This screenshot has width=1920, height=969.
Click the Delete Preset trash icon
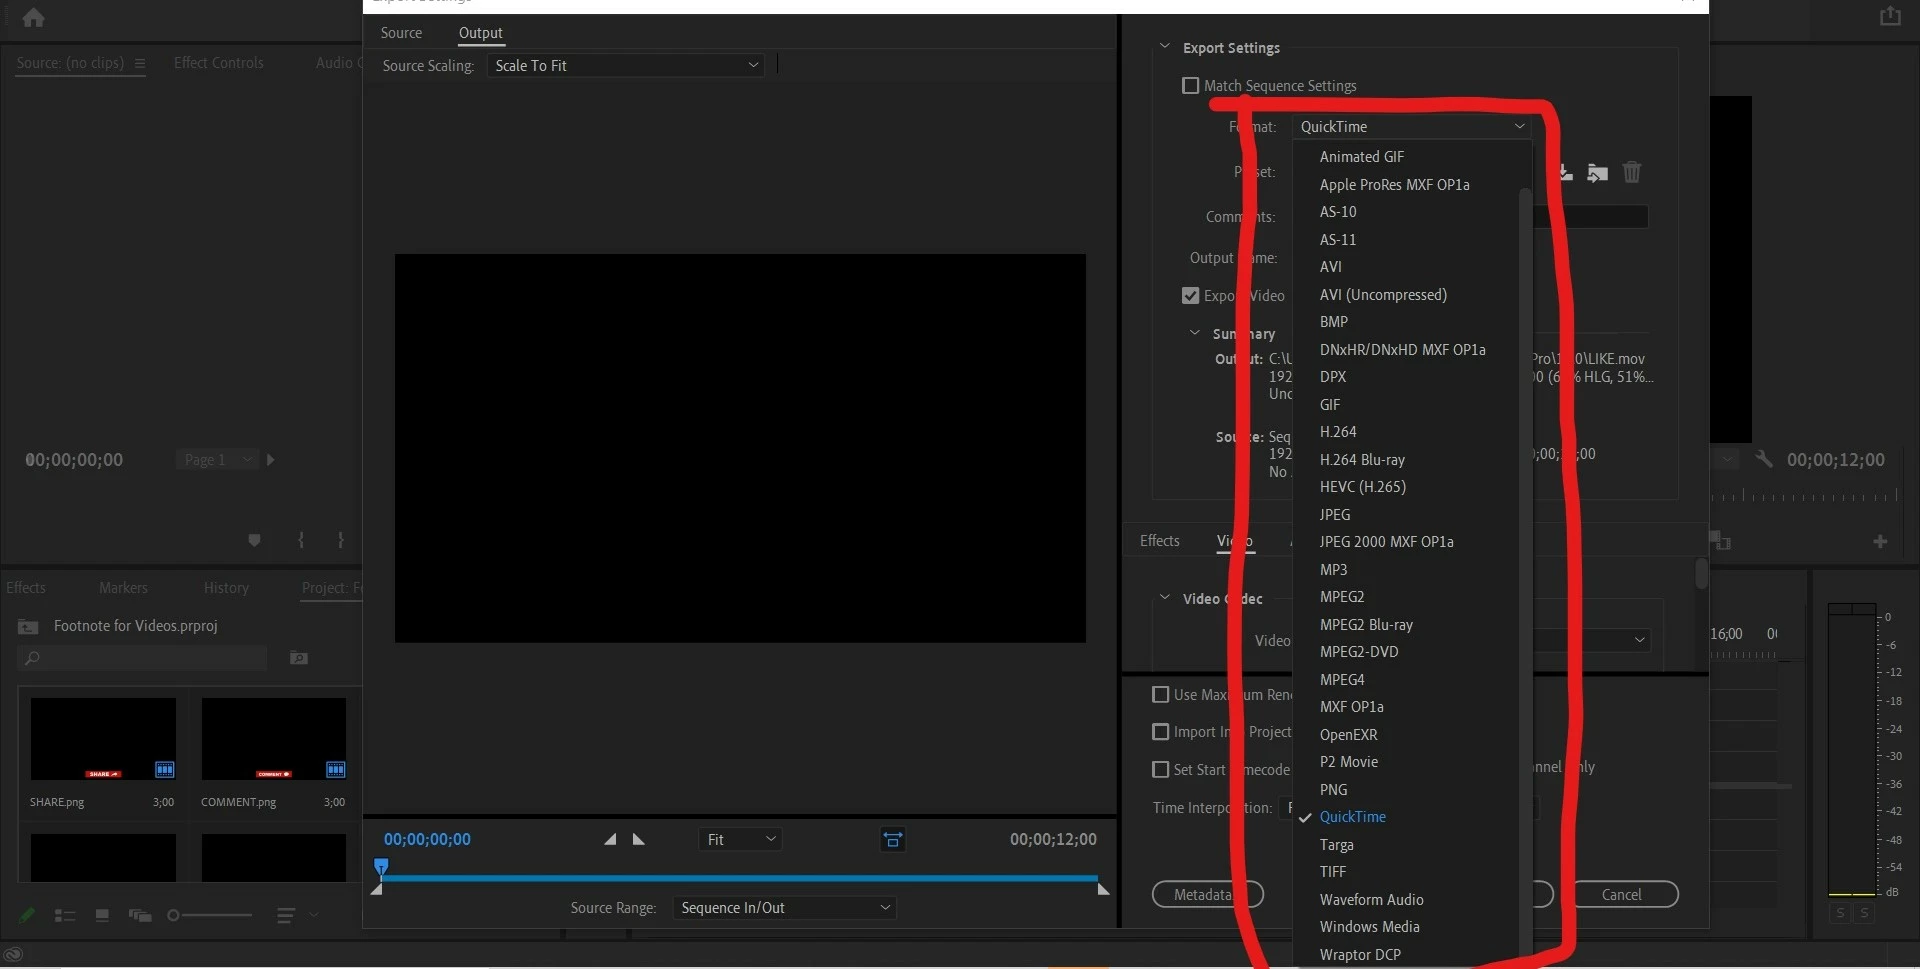tap(1632, 173)
